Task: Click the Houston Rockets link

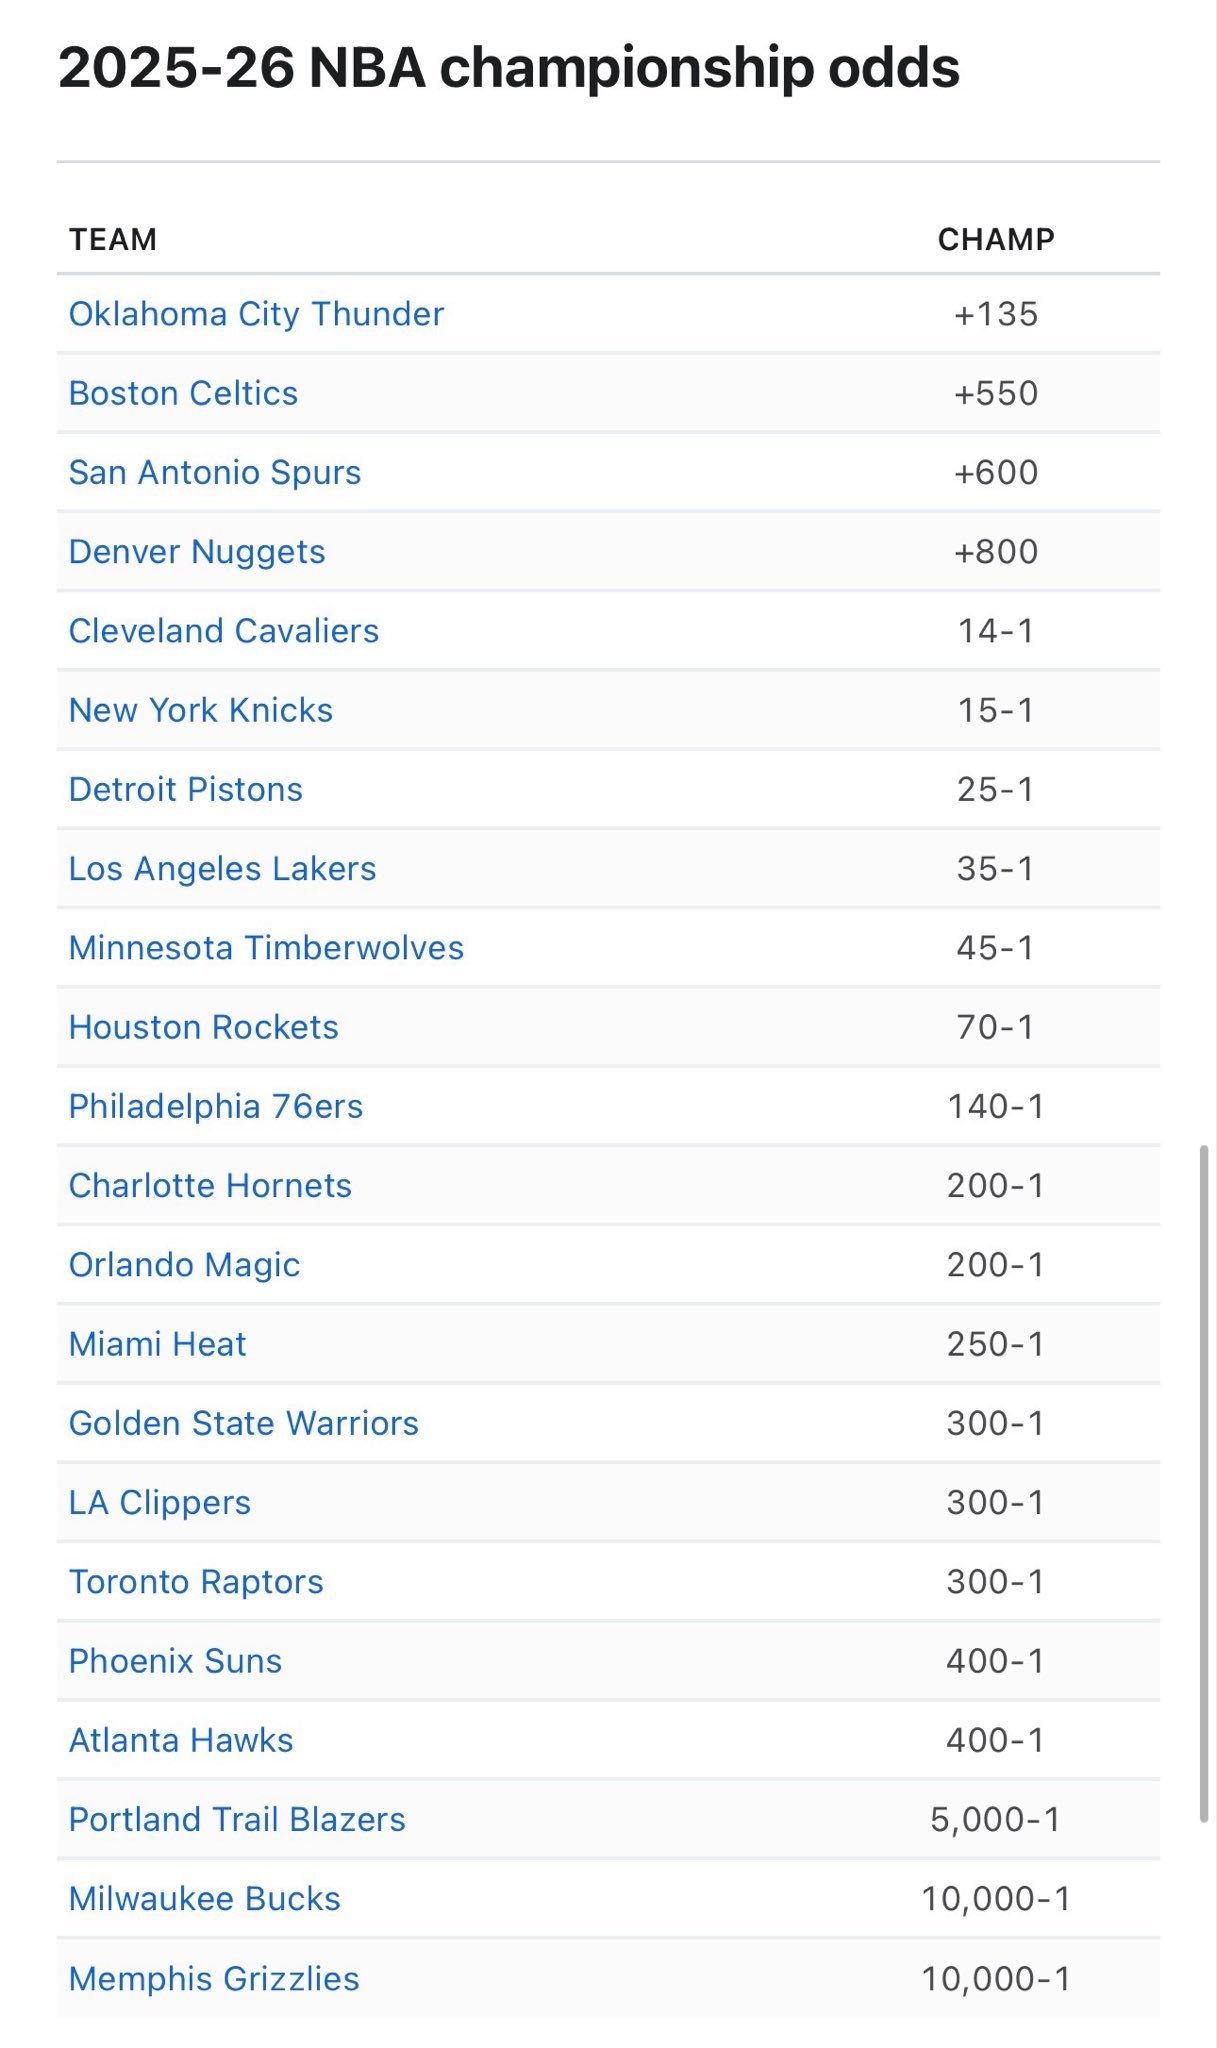Action: (204, 1027)
